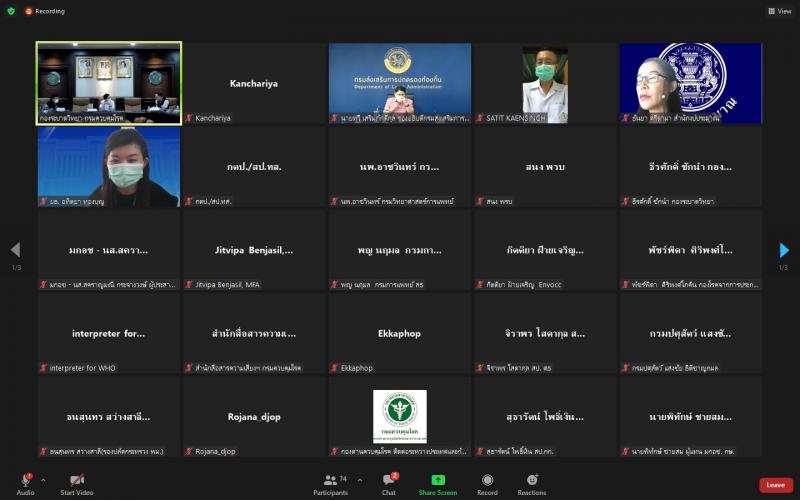Click the 'interpreter for WHO' name label
The height and width of the screenshot is (500, 800).
[x=83, y=368]
